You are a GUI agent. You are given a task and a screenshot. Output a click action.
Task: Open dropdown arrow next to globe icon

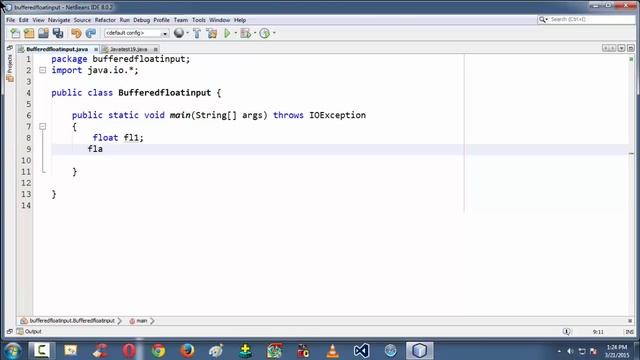click(187, 33)
